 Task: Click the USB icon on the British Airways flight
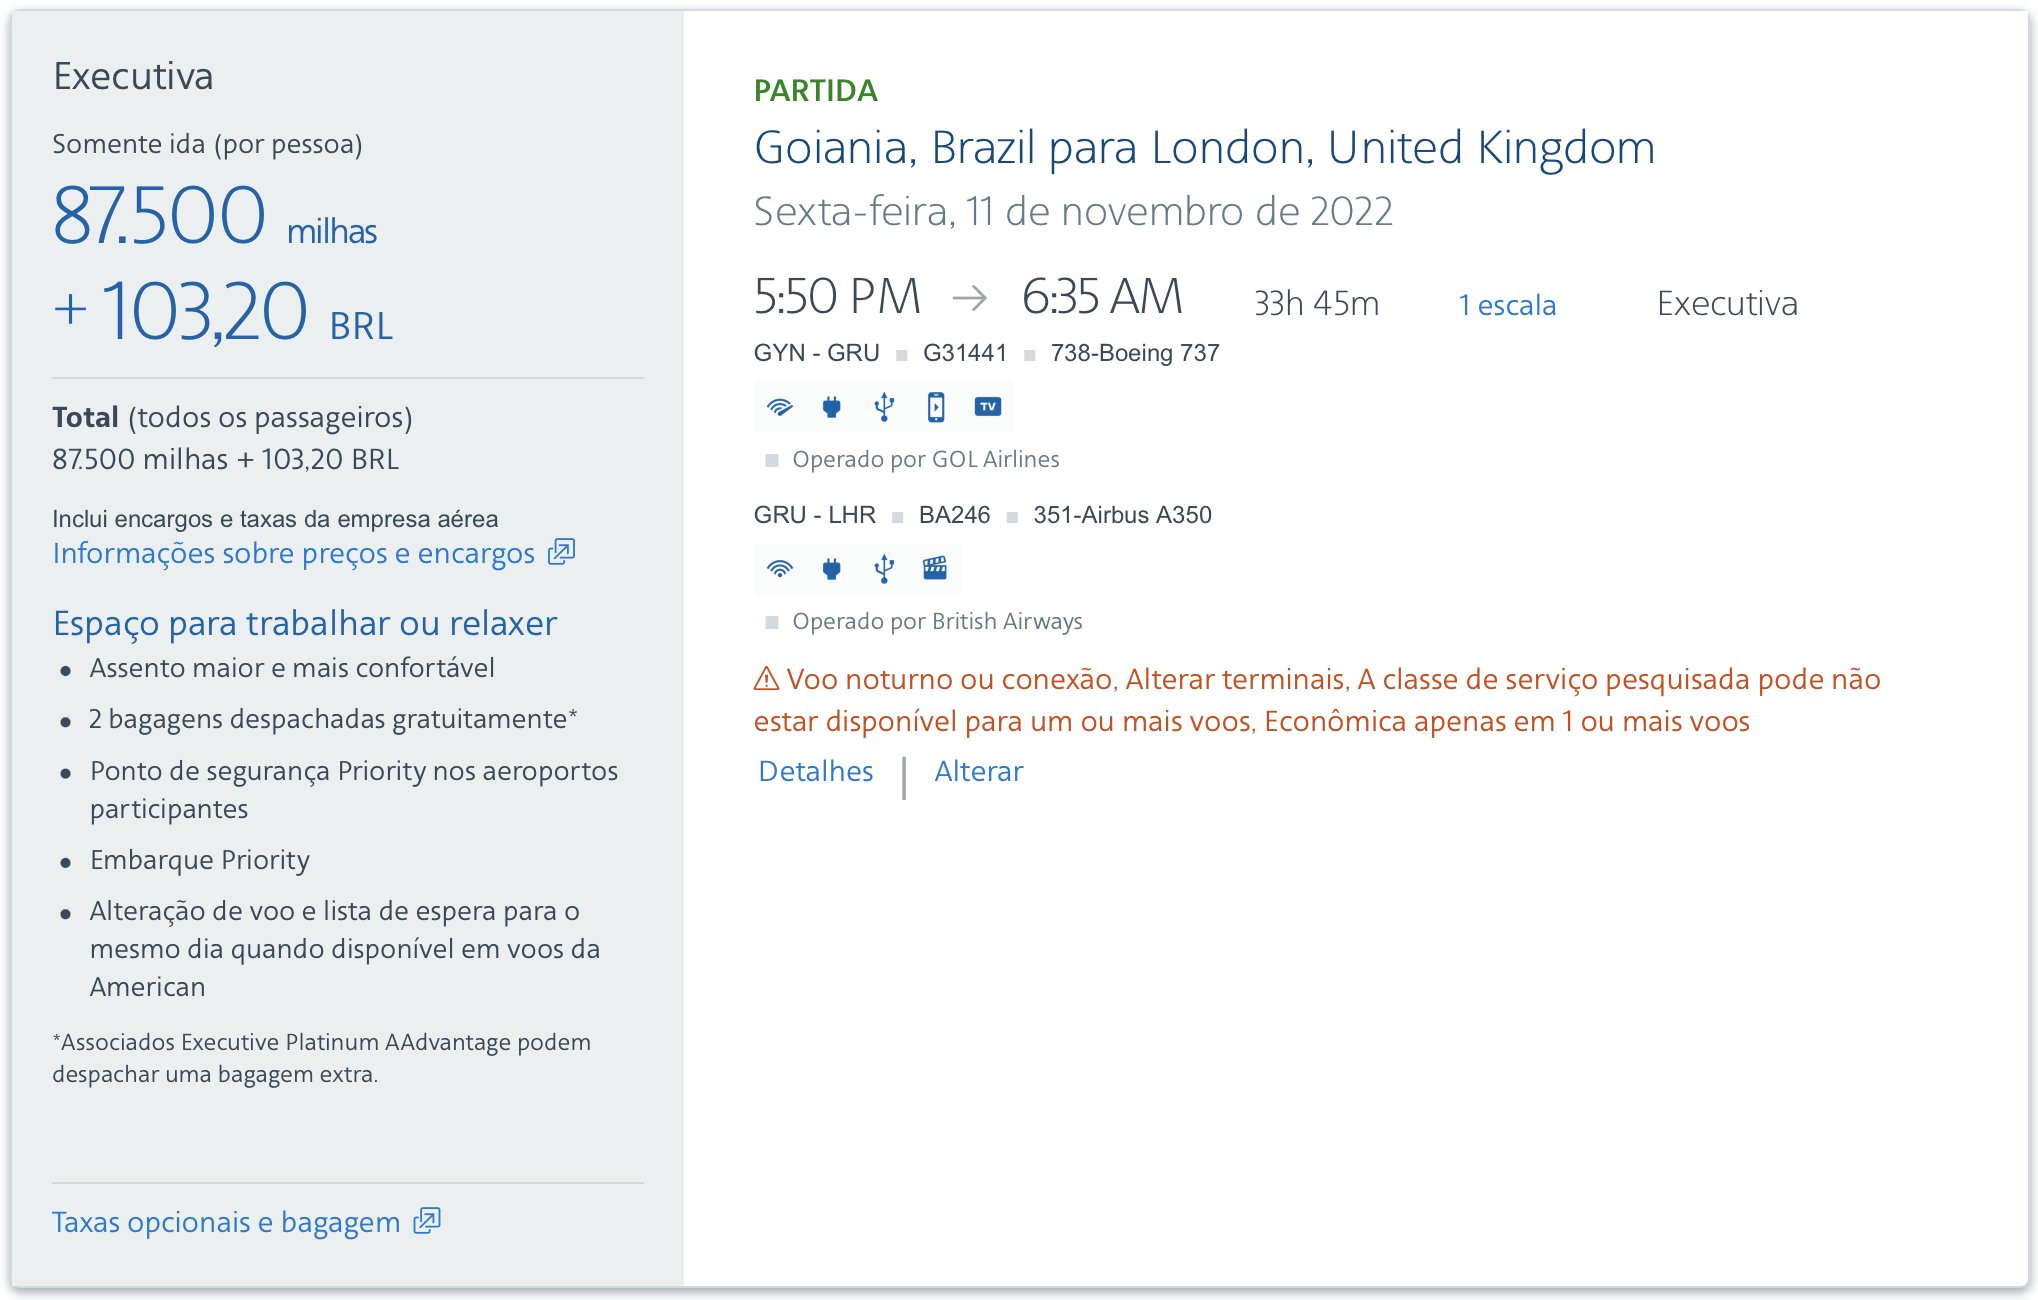[884, 569]
